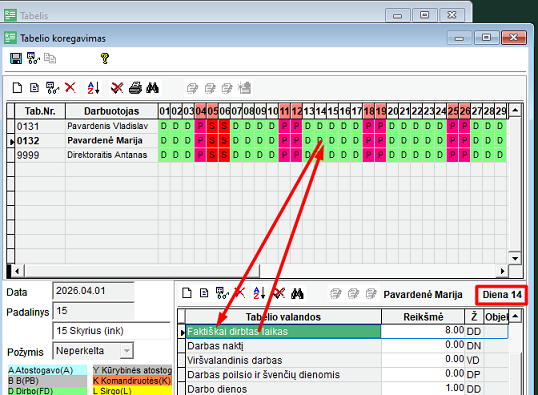Click the Tabelio valandos column header
Image resolution: width=538 pixels, height=395 pixels.
(283, 317)
